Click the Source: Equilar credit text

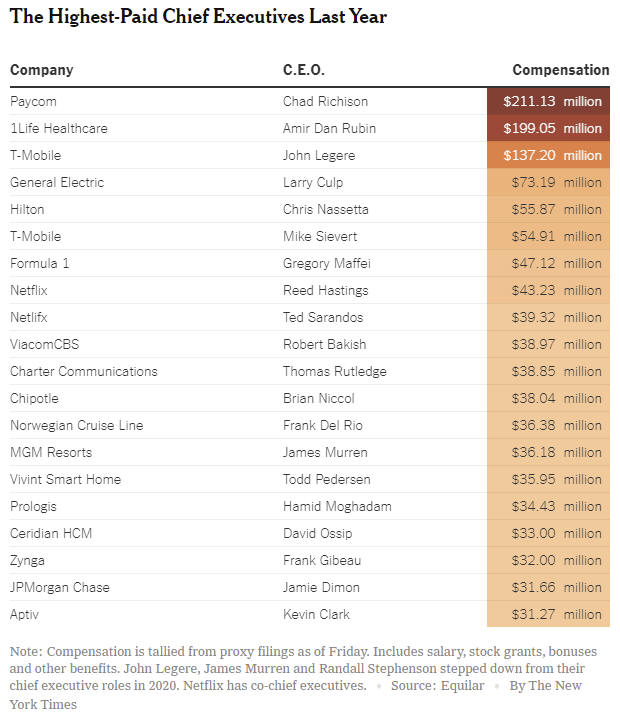pyautogui.click(x=437, y=686)
